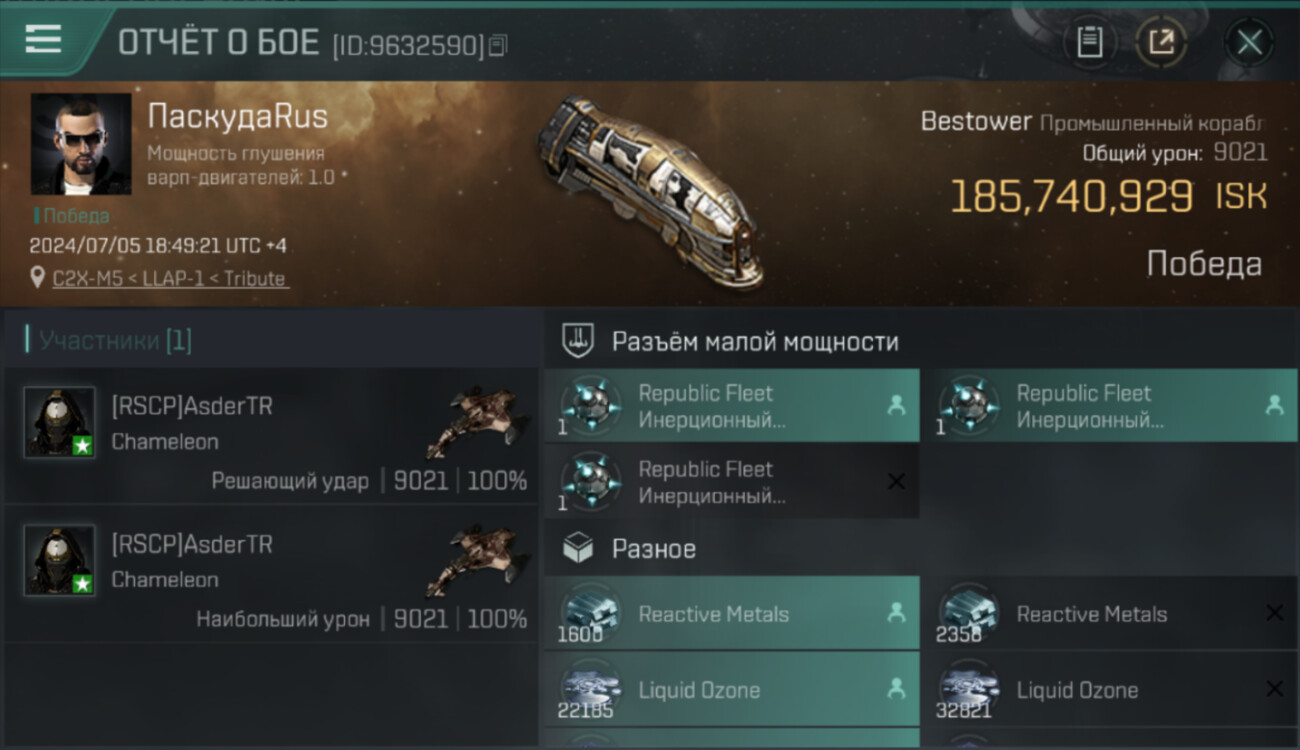The height and width of the screenshot is (750, 1300).
Task: Copy the battle report ID icon
Action: [x=498, y=44]
